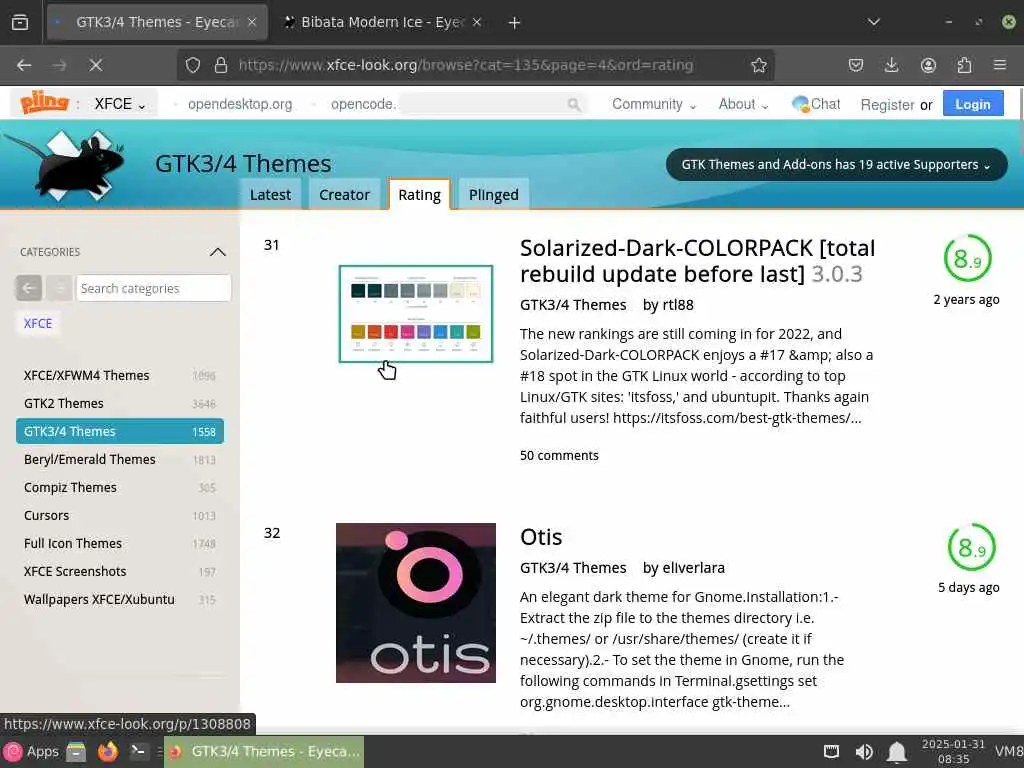Screen dimensions: 1024x768
Task: Open the Pocket save icon
Action: pos(856,65)
